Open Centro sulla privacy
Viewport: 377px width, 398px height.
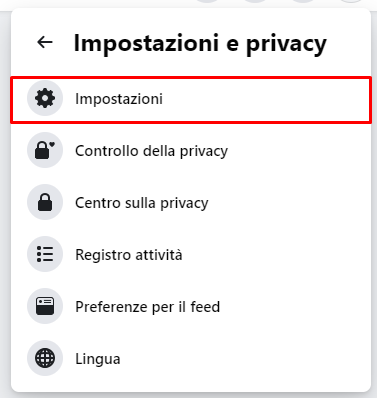[x=191, y=203]
